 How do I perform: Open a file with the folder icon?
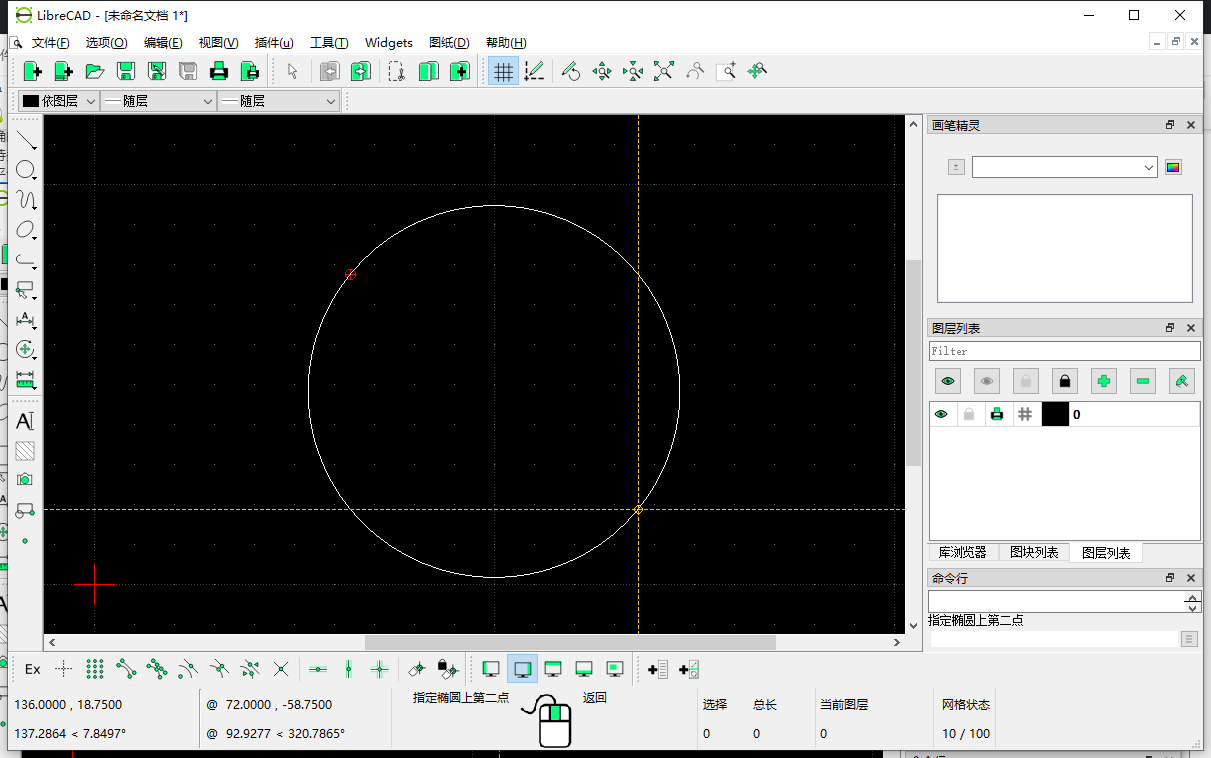pyautogui.click(x=95, y=71)
